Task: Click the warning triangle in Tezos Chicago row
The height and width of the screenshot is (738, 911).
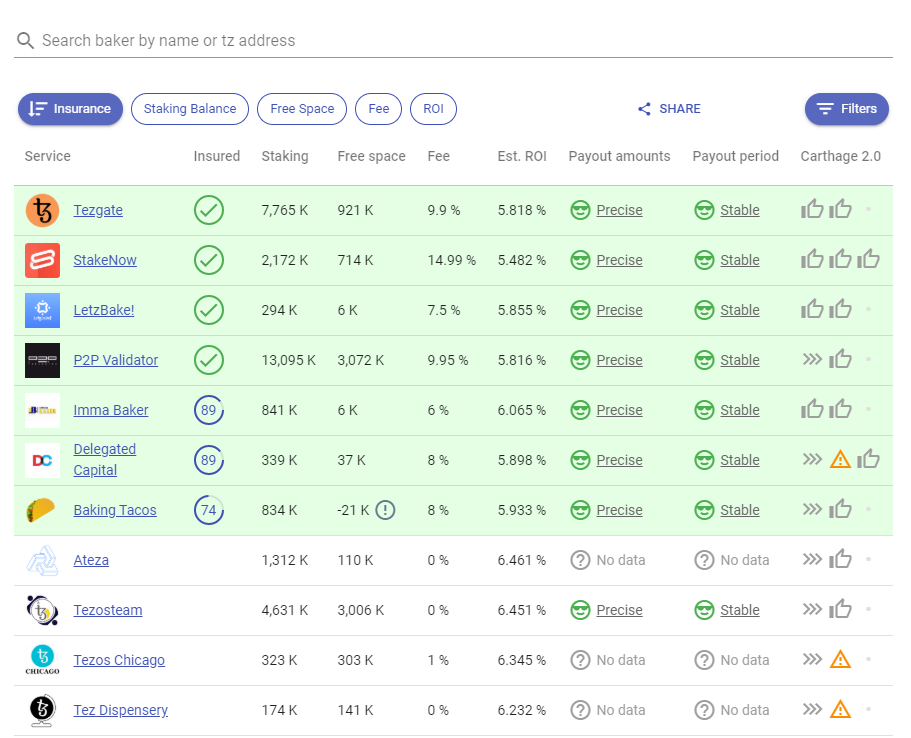Action: pyautogui.click(x=840, y=659)
